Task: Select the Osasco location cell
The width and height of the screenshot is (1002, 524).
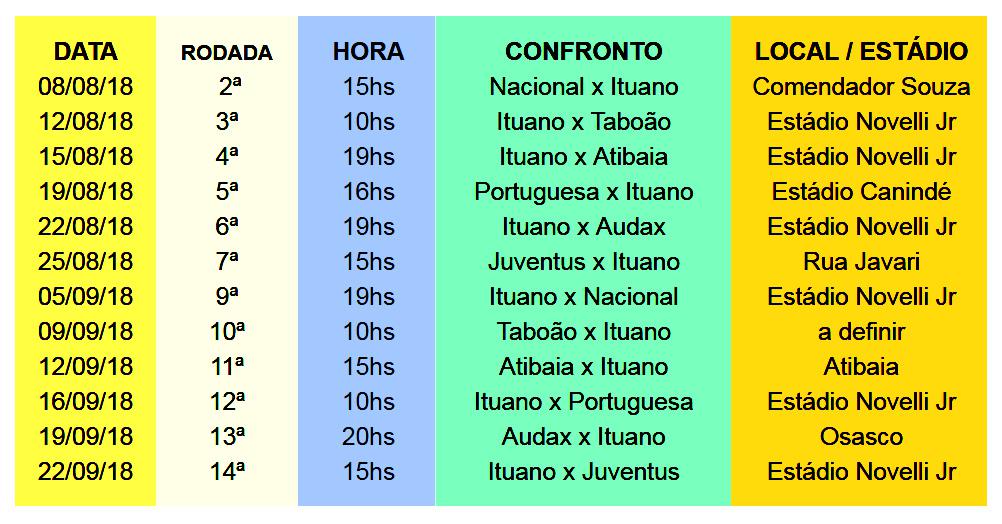Action: (x=861, y=436)
